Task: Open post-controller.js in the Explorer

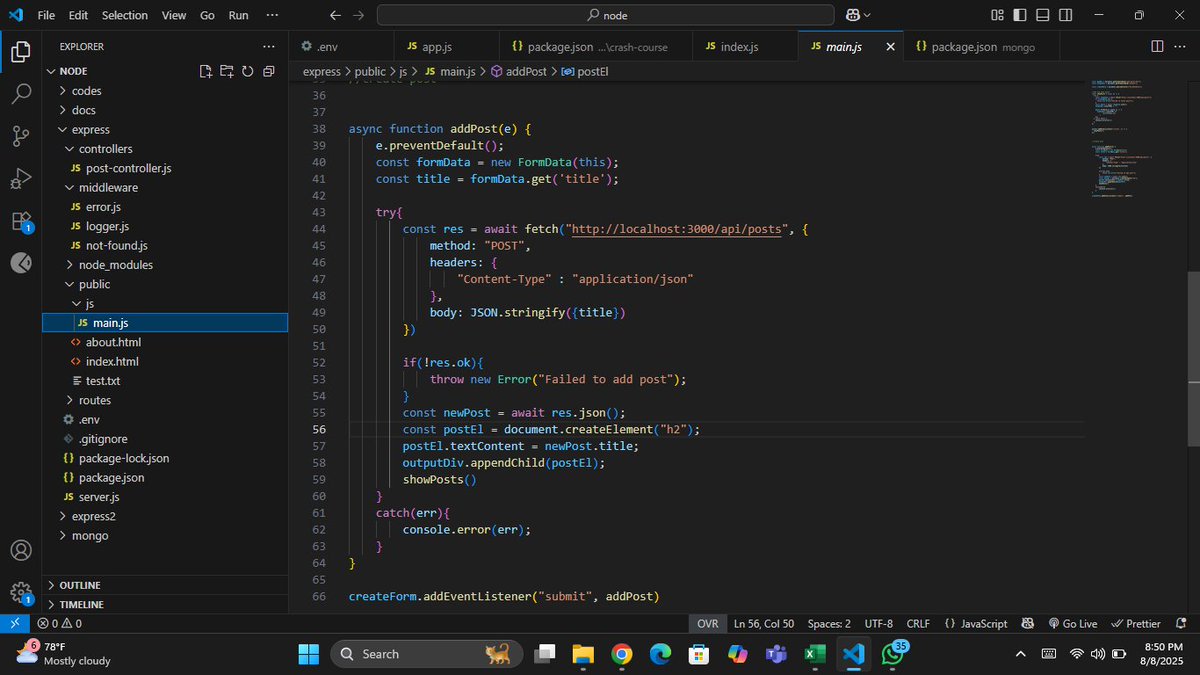Action: pos(165,168)
